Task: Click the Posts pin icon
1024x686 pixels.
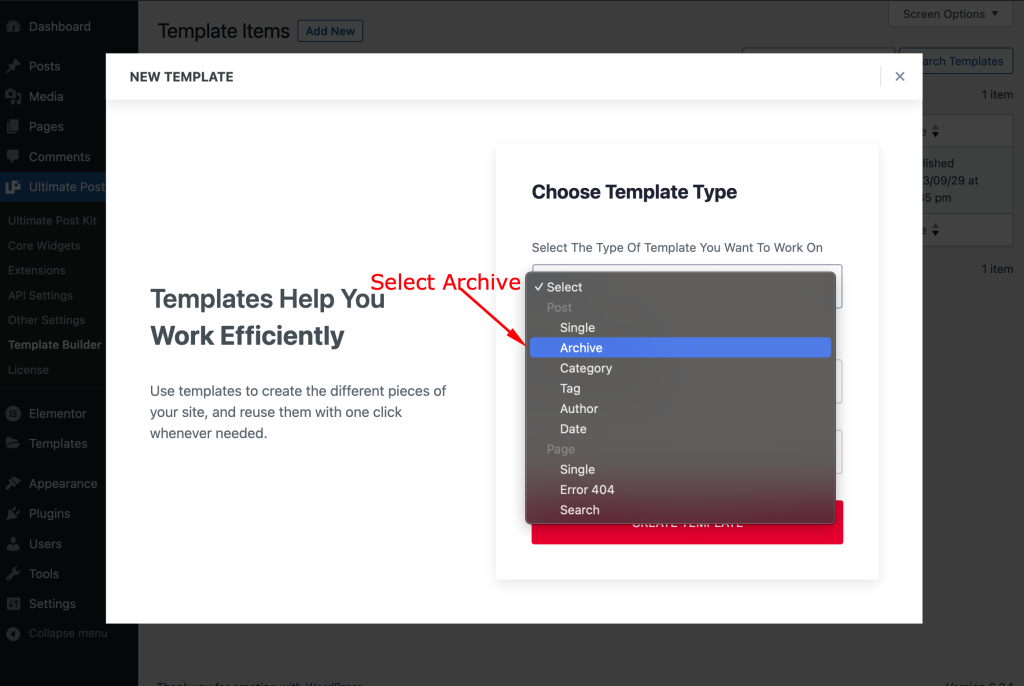Action: coord(13,66)
